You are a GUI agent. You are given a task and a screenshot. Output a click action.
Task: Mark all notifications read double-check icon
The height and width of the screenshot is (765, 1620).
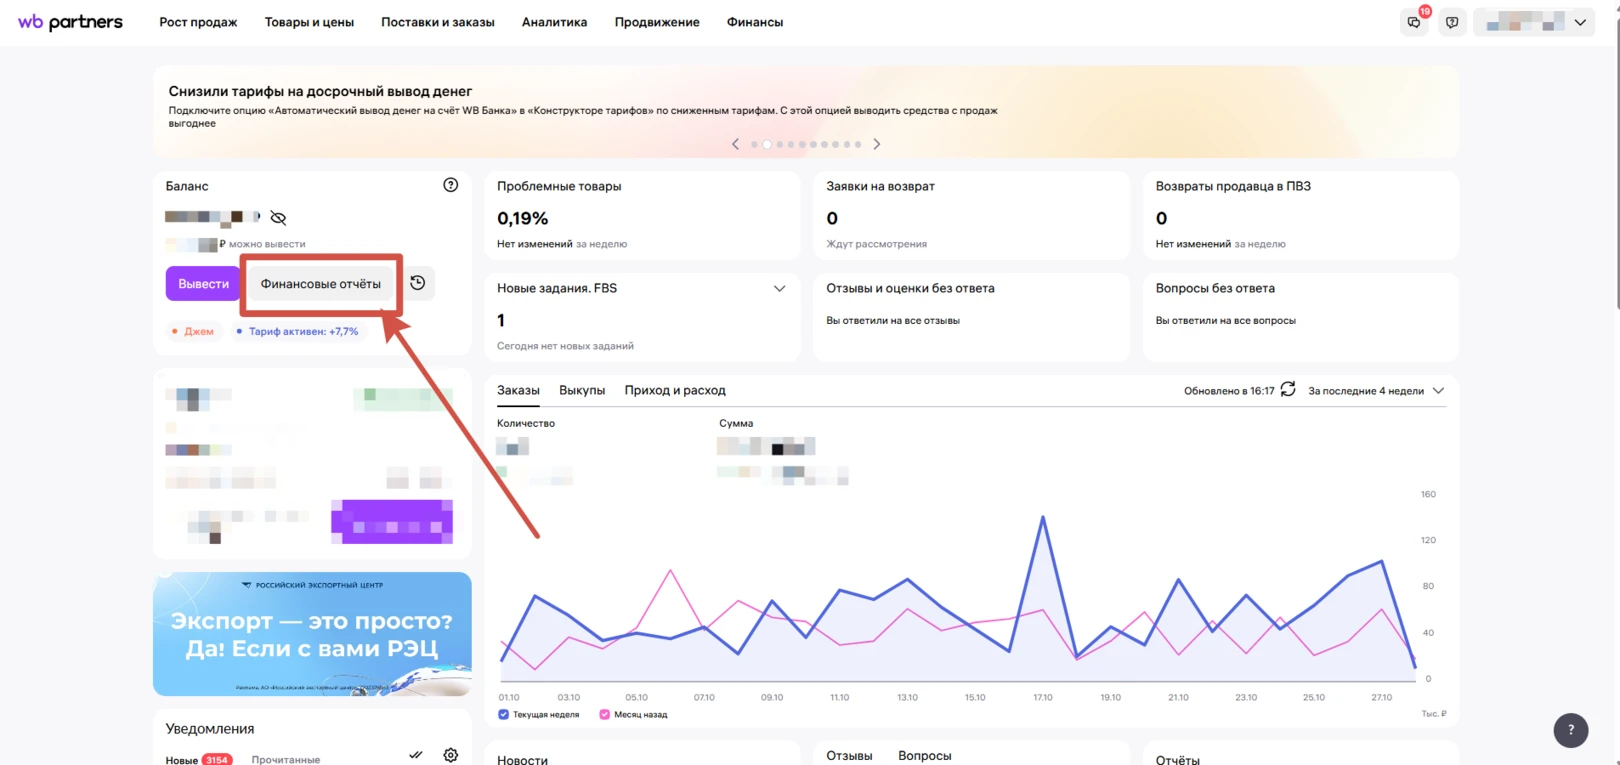point(416,755)
